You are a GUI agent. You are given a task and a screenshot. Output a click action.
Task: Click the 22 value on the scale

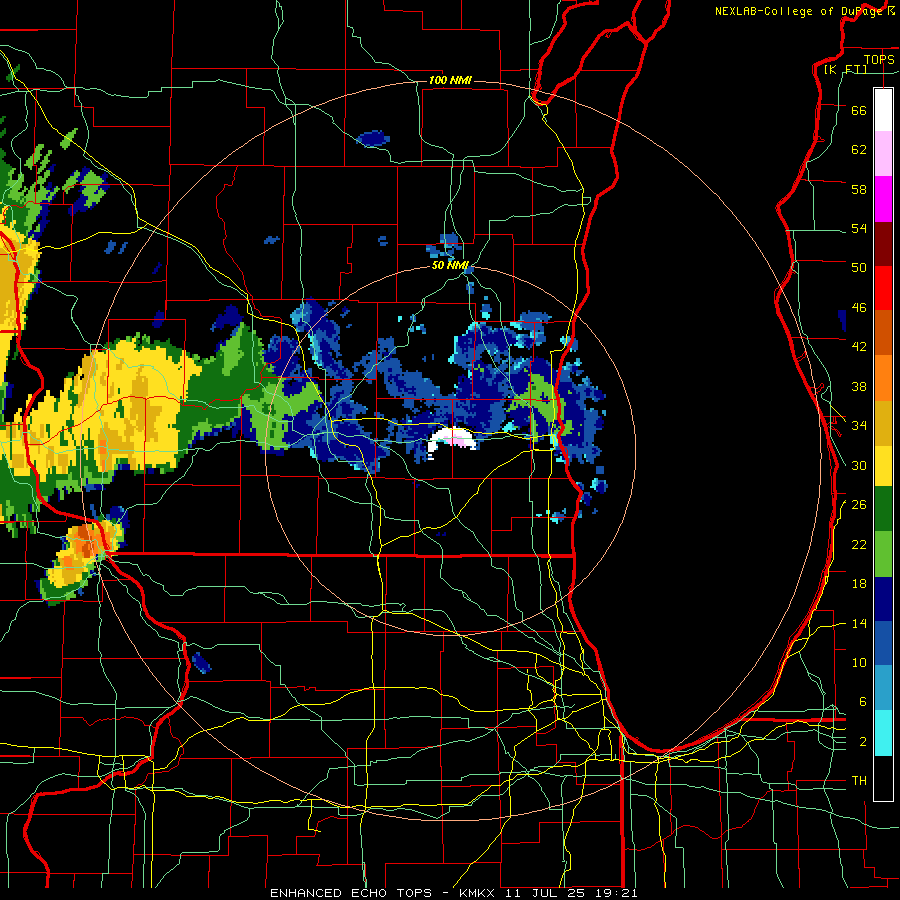pos(859,544)
